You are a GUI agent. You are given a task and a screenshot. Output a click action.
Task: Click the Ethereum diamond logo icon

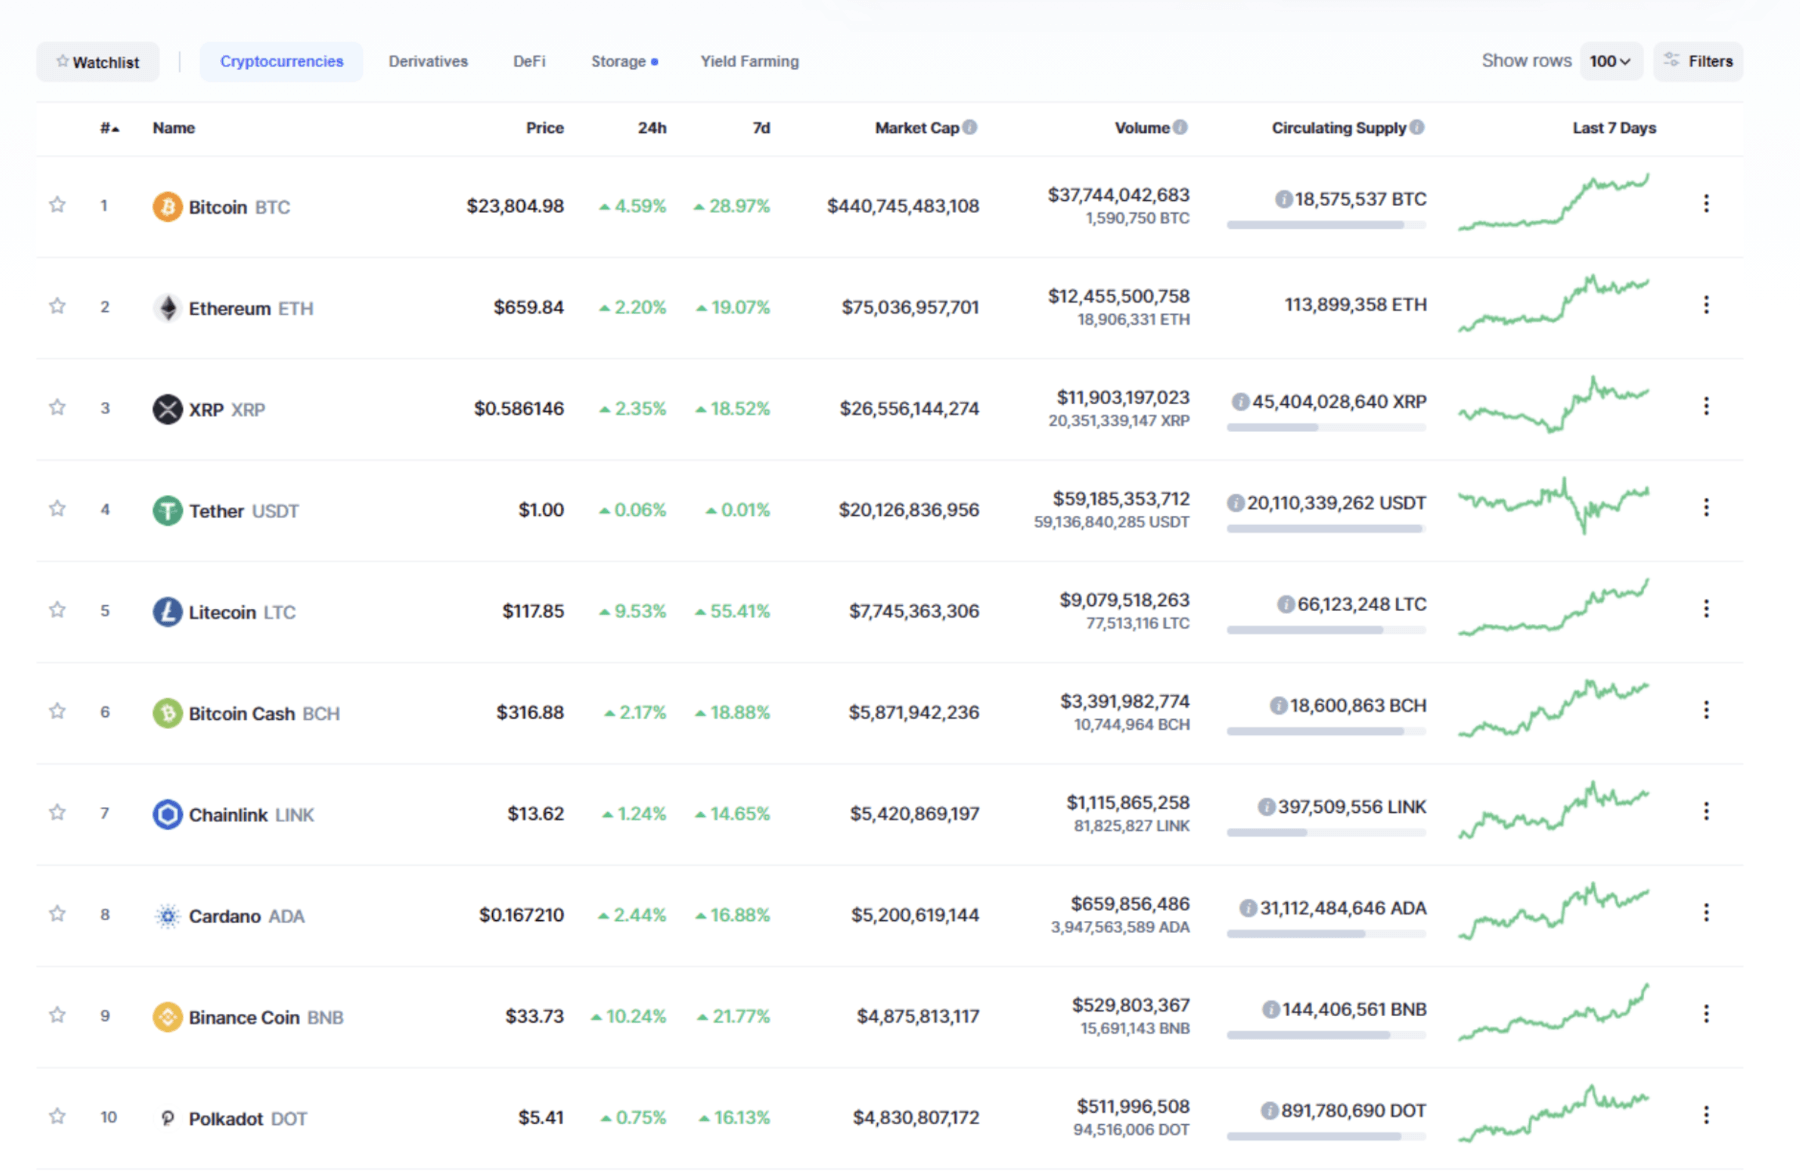[167, 308]
